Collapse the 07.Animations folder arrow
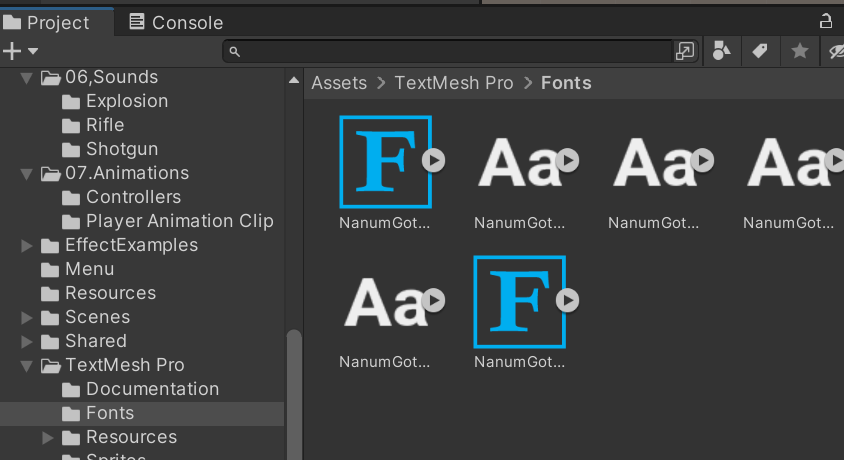844x460 pixels. [x=26, y=174]
